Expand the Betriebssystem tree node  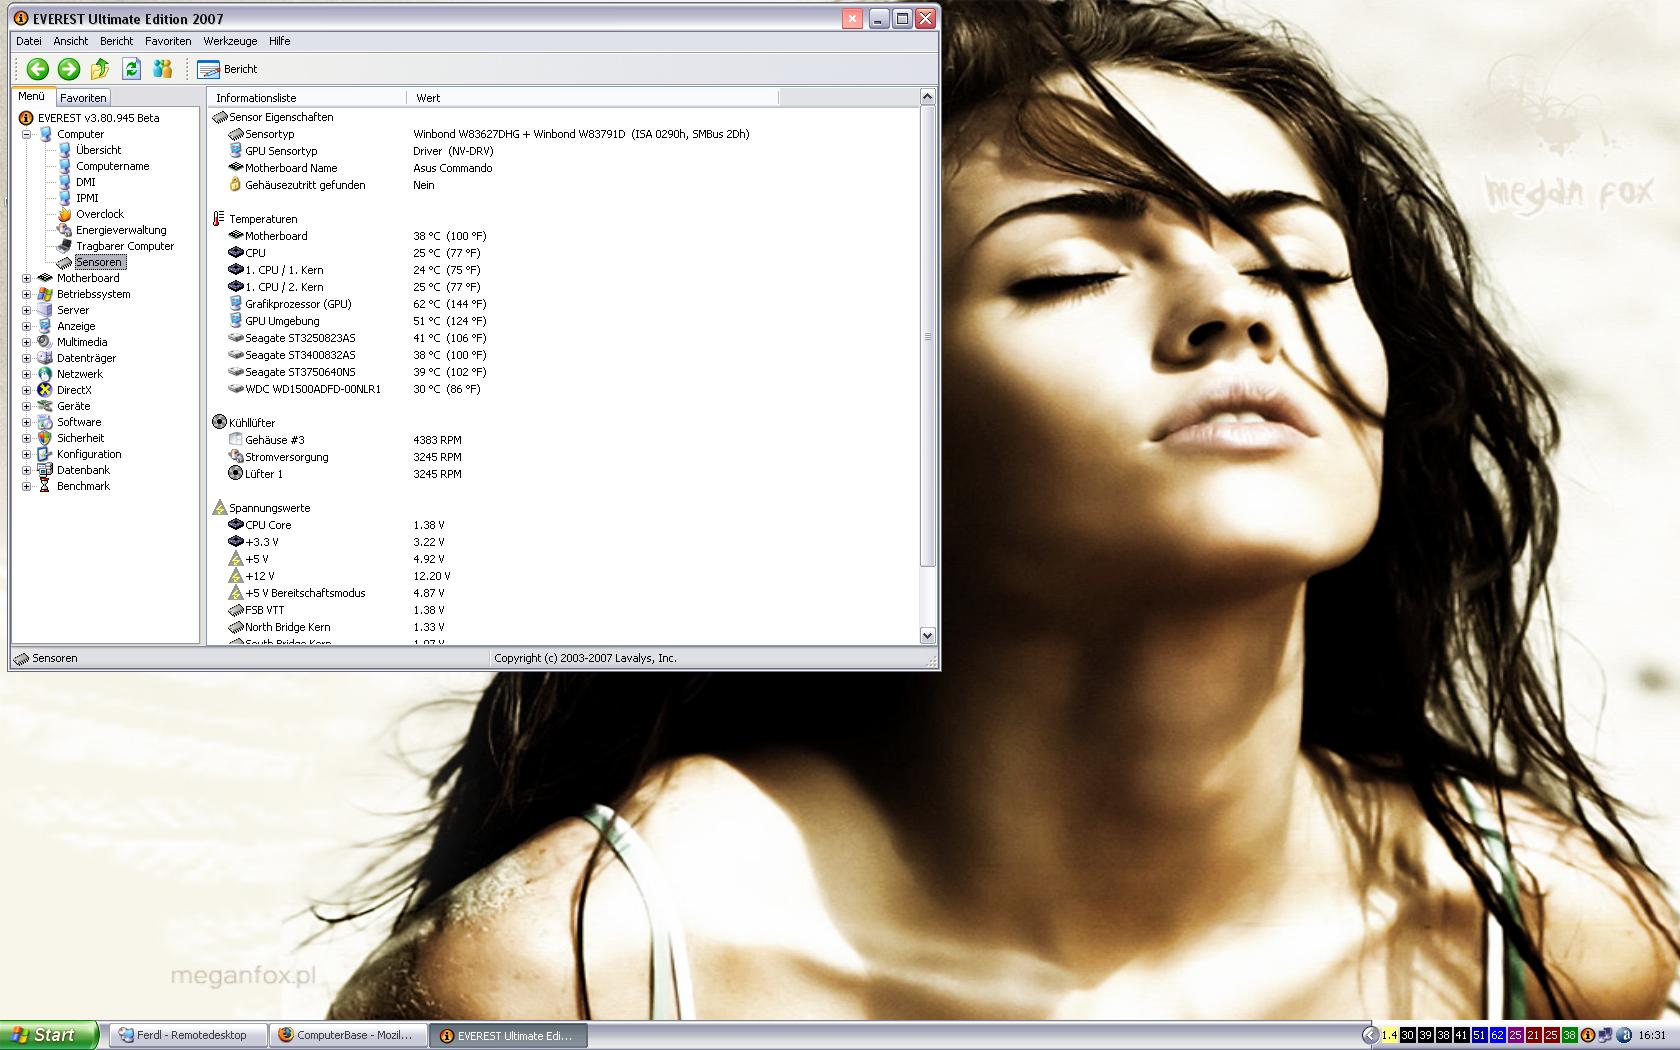[27, 294]
